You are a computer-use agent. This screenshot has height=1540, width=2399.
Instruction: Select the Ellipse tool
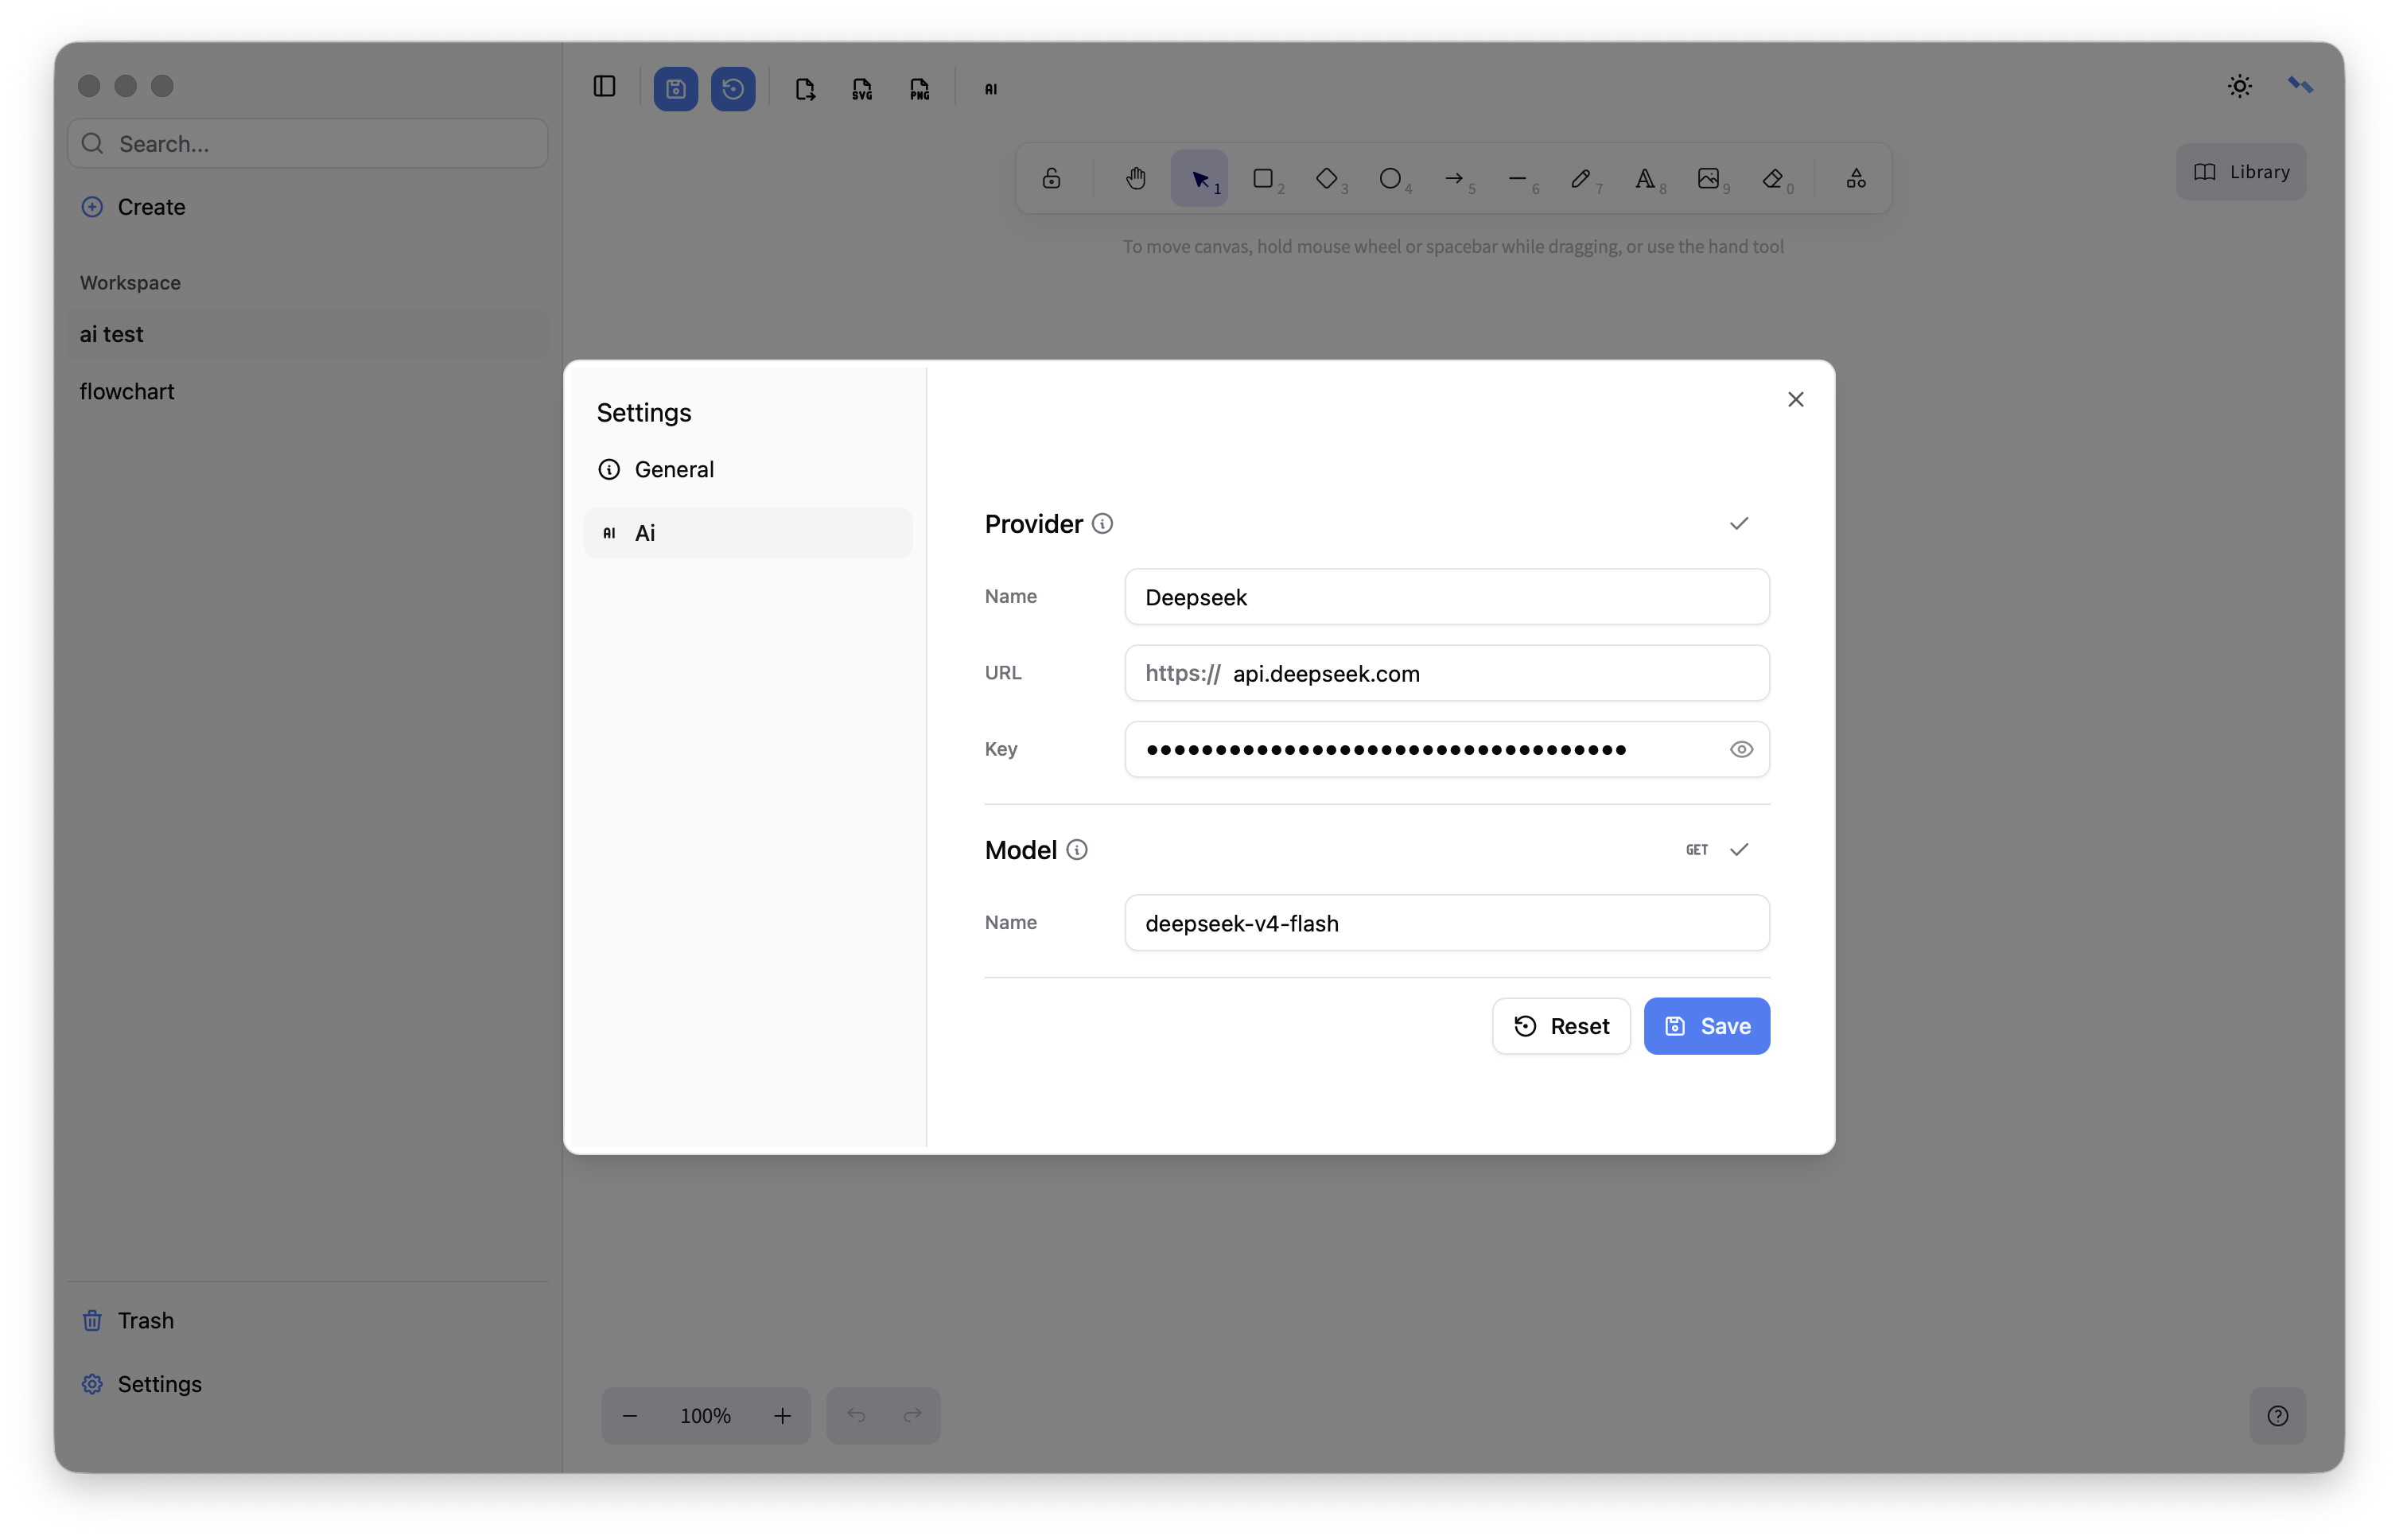point(1390,179)
